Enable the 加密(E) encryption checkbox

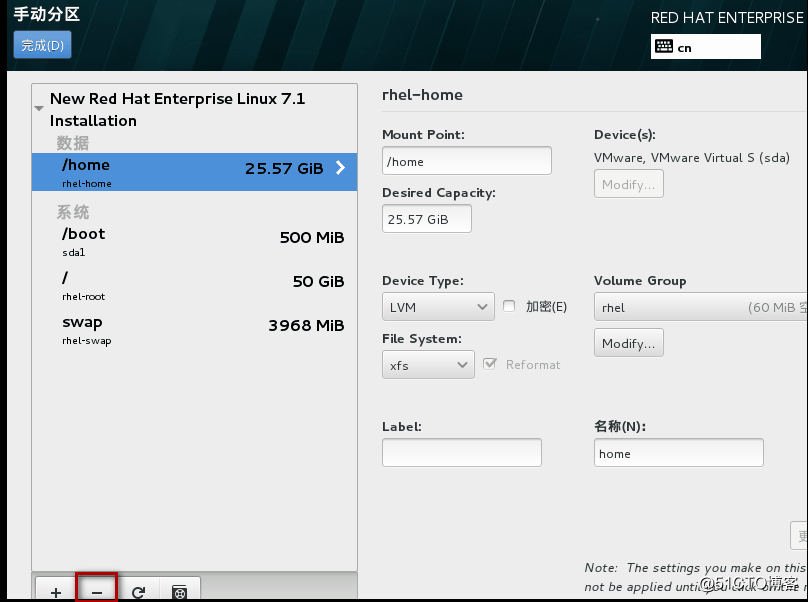click(x=509, y=306)
